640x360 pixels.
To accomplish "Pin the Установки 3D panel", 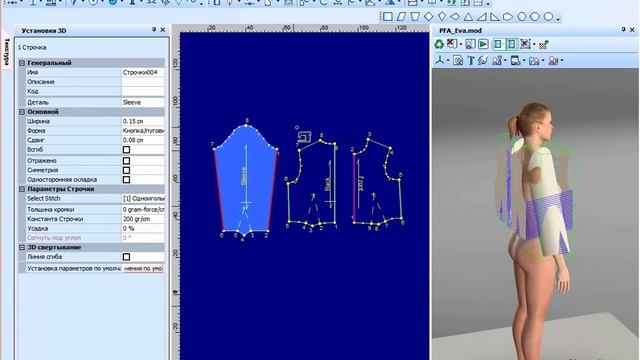I will [154, 30].
